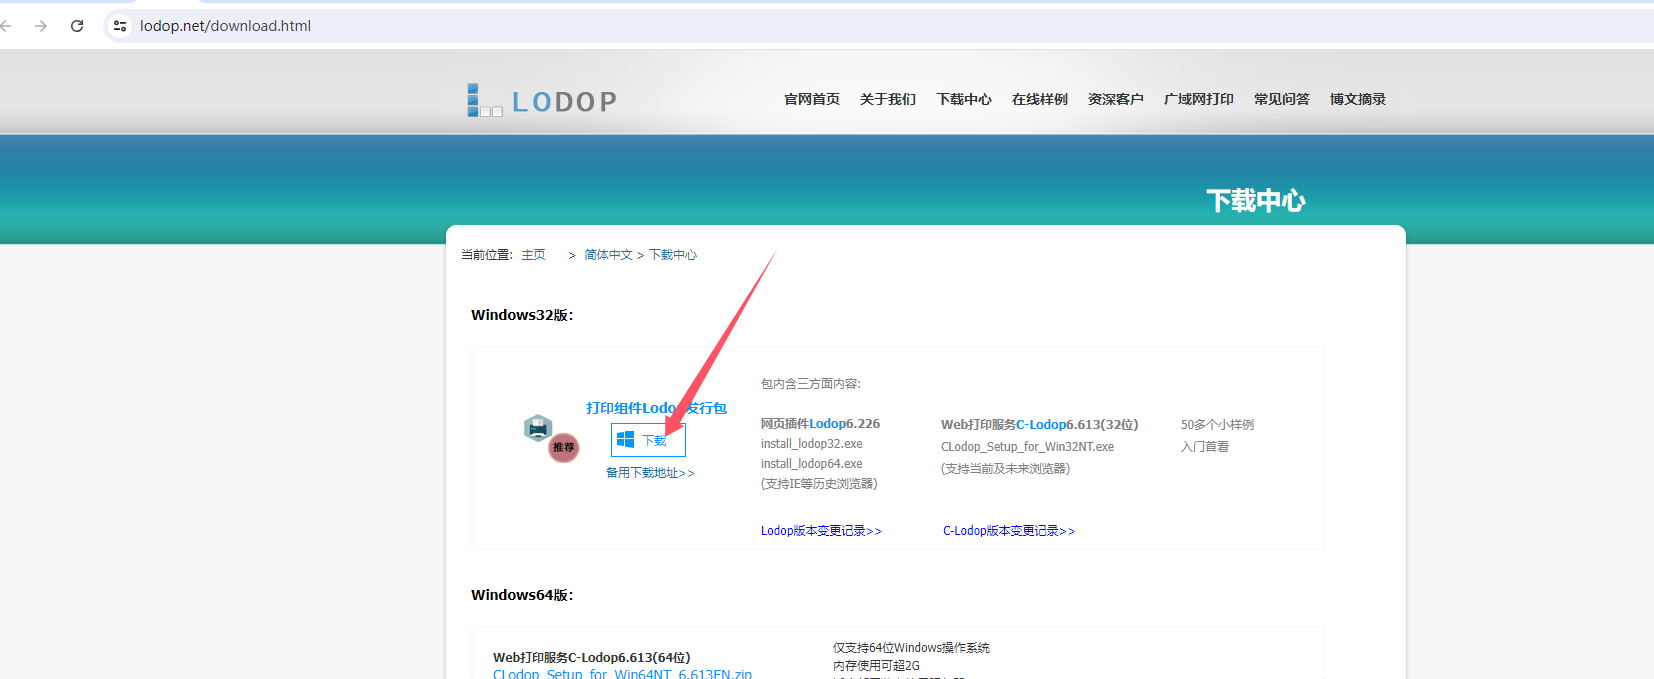This screenshot has width=1654, height=679.
Task: Open the 打印组件Lodop发行包 title link
Action: click(656, 408)
